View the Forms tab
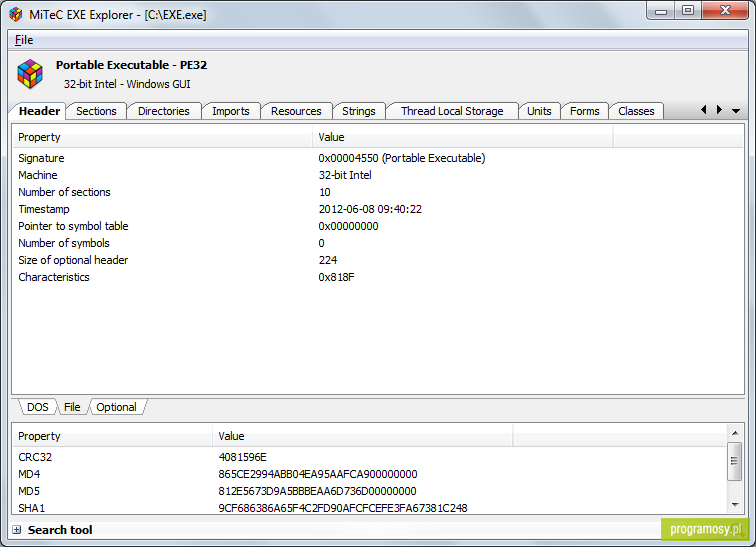Image resolution: width=756 pixels, height=547 pixels. coord(584,111)
